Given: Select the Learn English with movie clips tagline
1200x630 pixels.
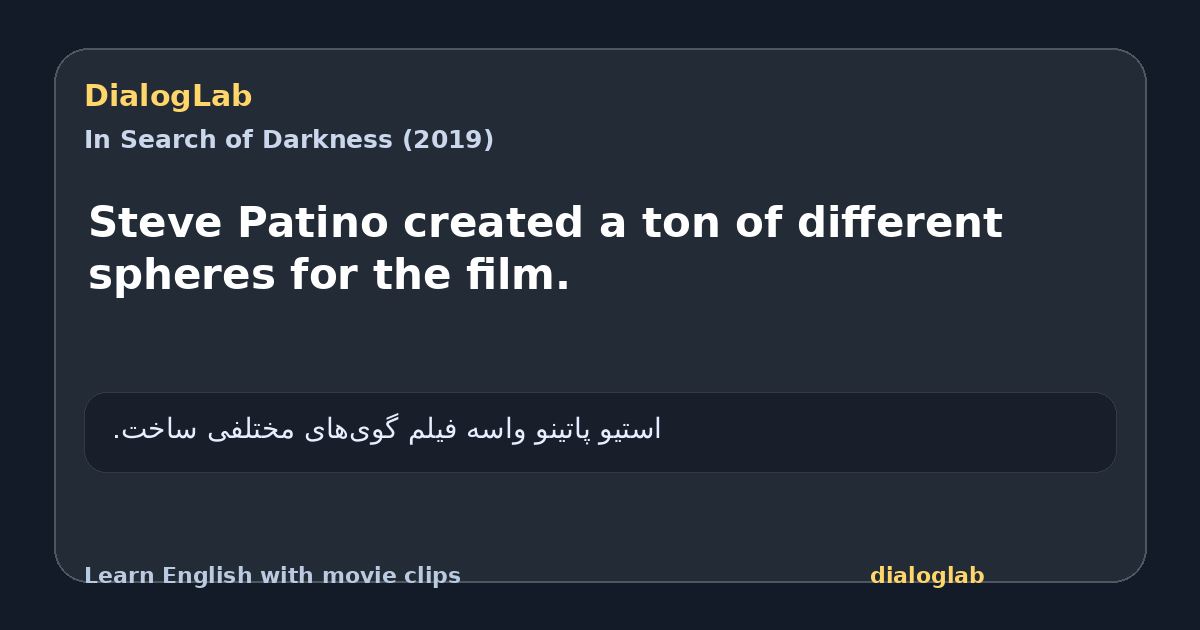Looking at the screenshot, I should (x=272, y=576).
